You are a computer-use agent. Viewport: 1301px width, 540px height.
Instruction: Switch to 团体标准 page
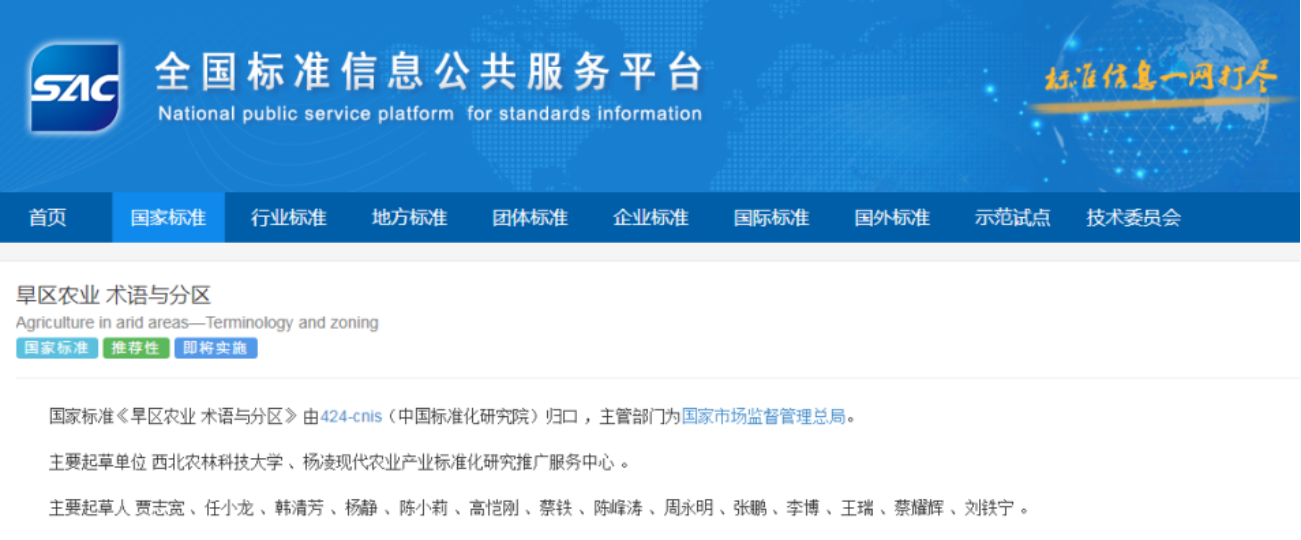(530, 218)
